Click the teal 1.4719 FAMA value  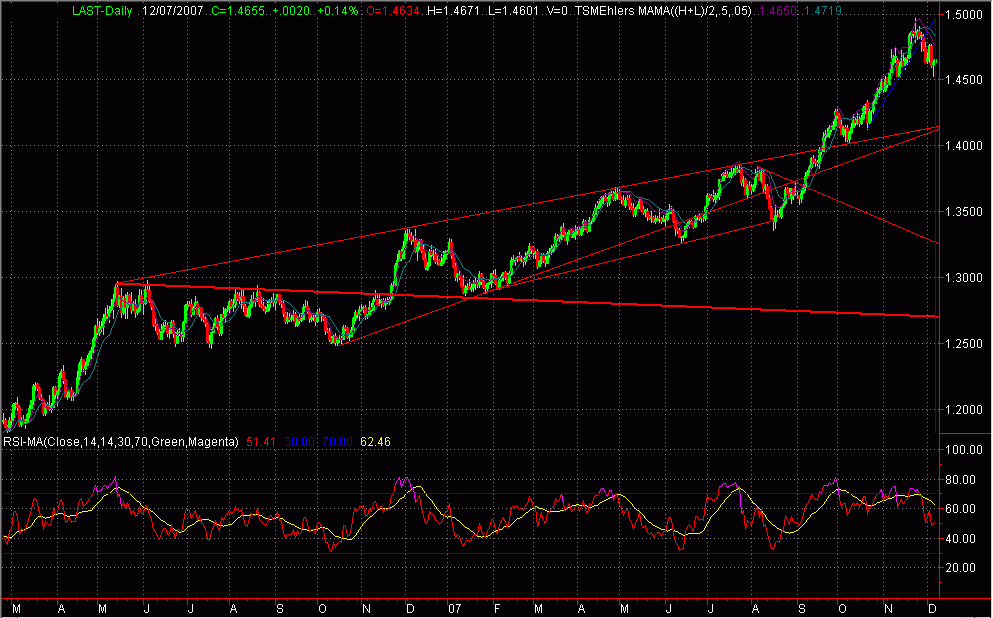[823, 11]
